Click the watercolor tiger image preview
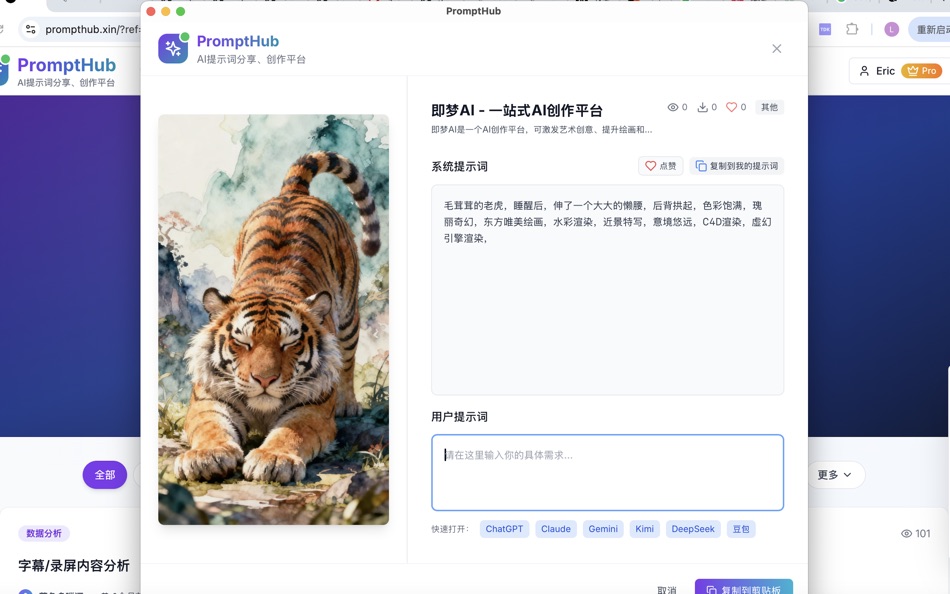Image resolution: width=950 pixels, height=594 pixels. (273, 320)
